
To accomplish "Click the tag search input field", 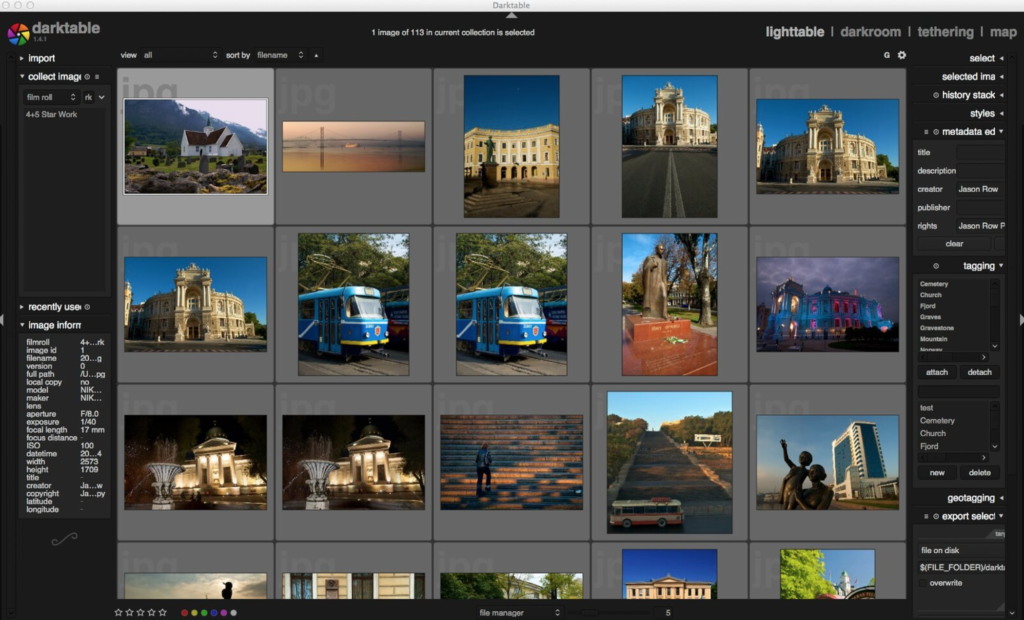I will click(958, 391).
